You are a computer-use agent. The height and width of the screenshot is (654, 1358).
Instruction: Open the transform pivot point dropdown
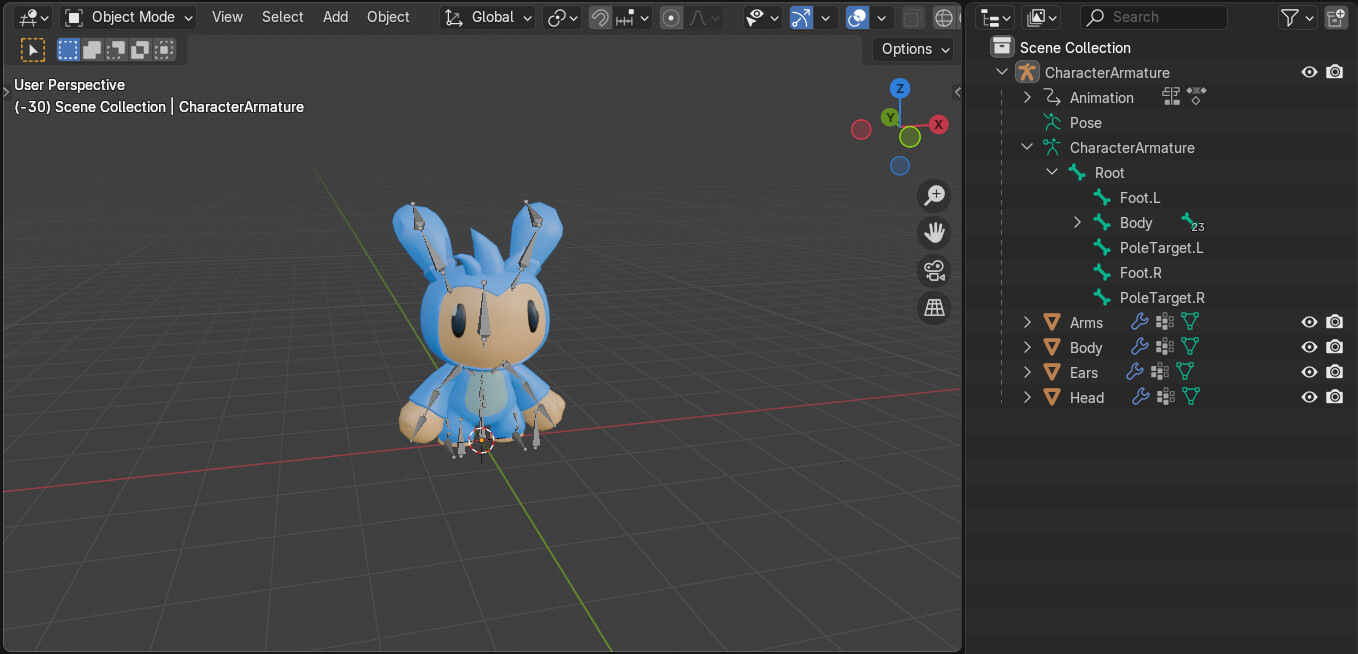coord(562,17)
